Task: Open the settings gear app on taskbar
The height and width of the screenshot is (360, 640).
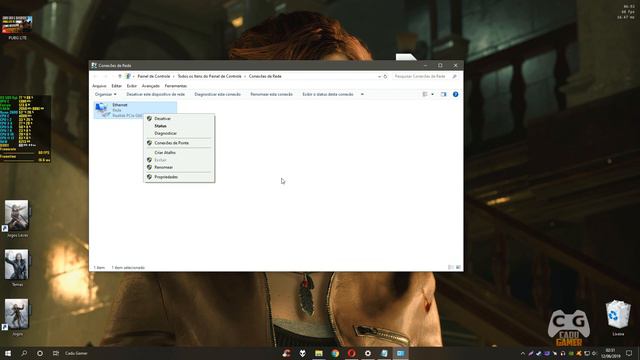Action: (368, 353)
